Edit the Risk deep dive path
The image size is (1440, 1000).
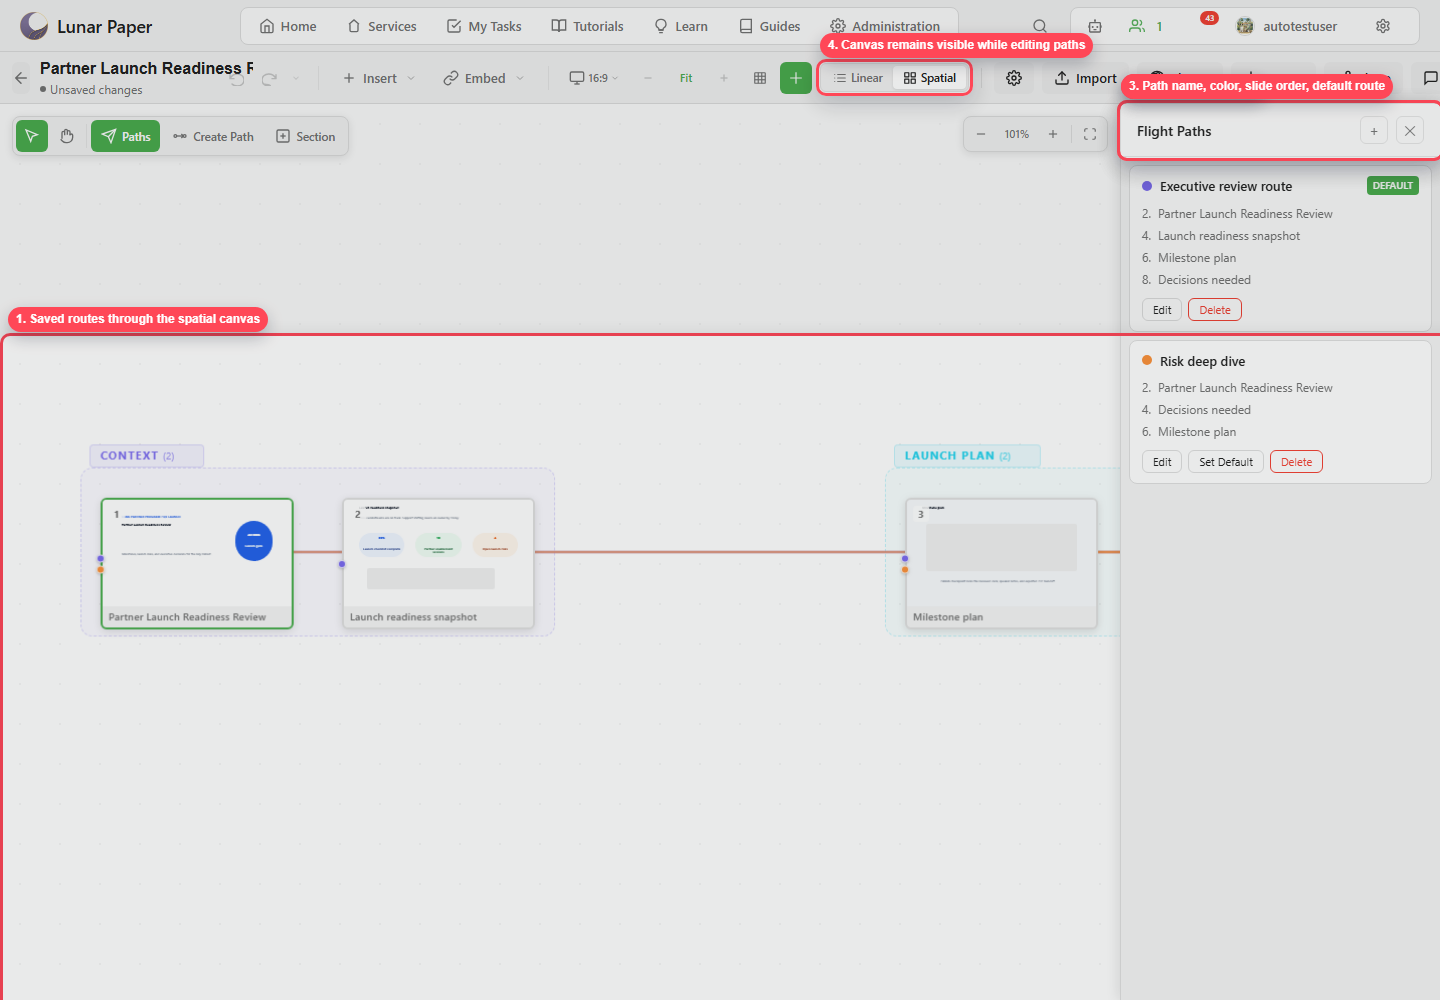1162,462
